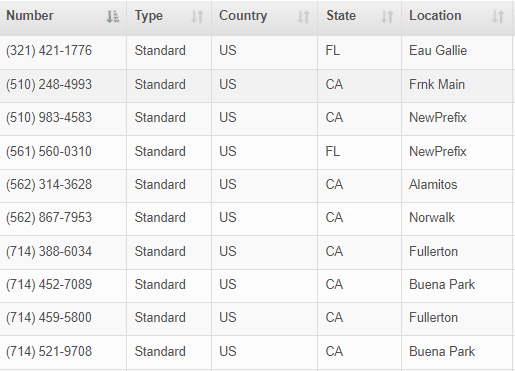The image size is (515, 371).
Task: Select phone number (714) 452-7089
Action: click(x=49, y=284)
